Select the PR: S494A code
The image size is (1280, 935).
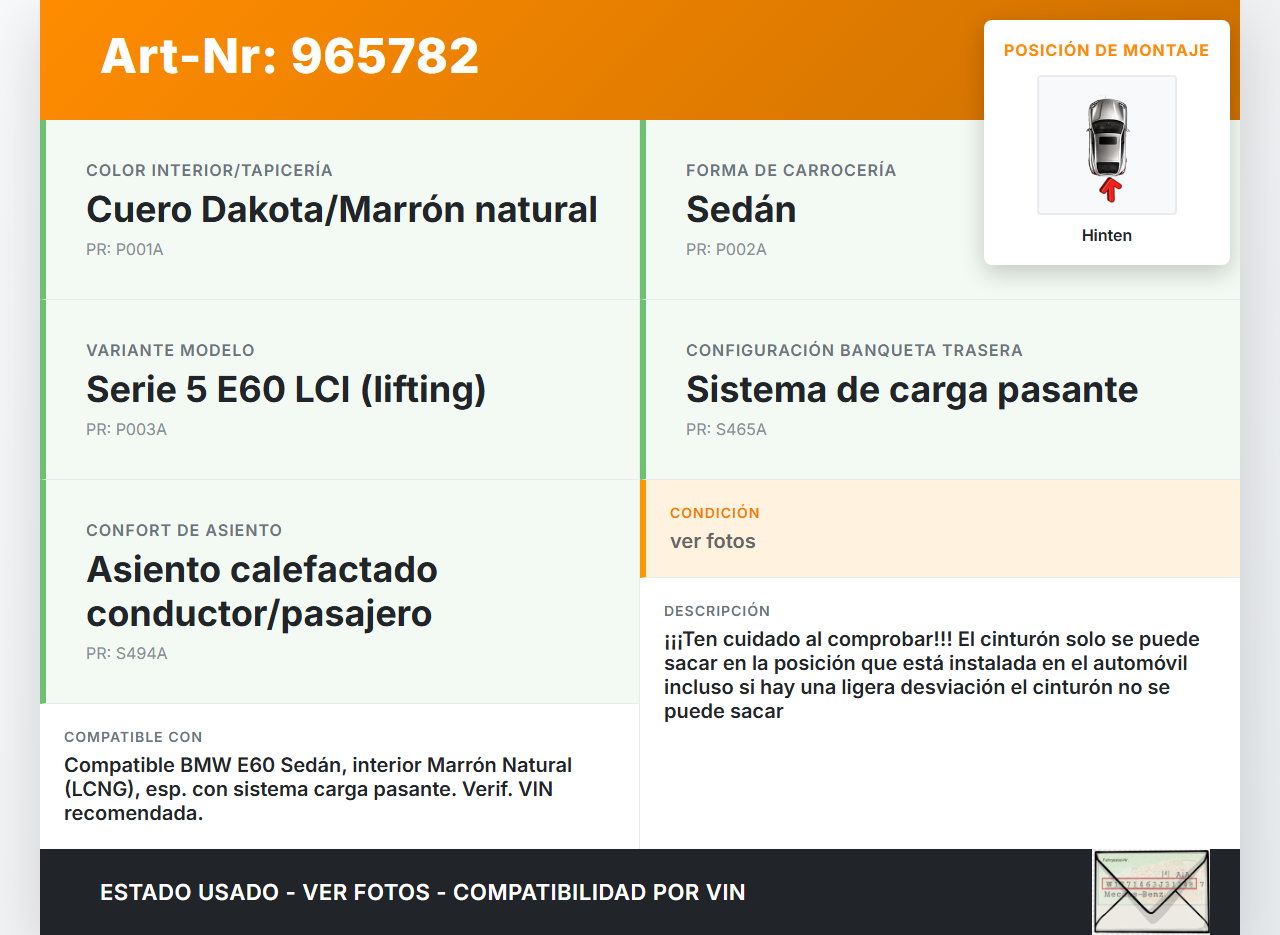click(126, 654)
